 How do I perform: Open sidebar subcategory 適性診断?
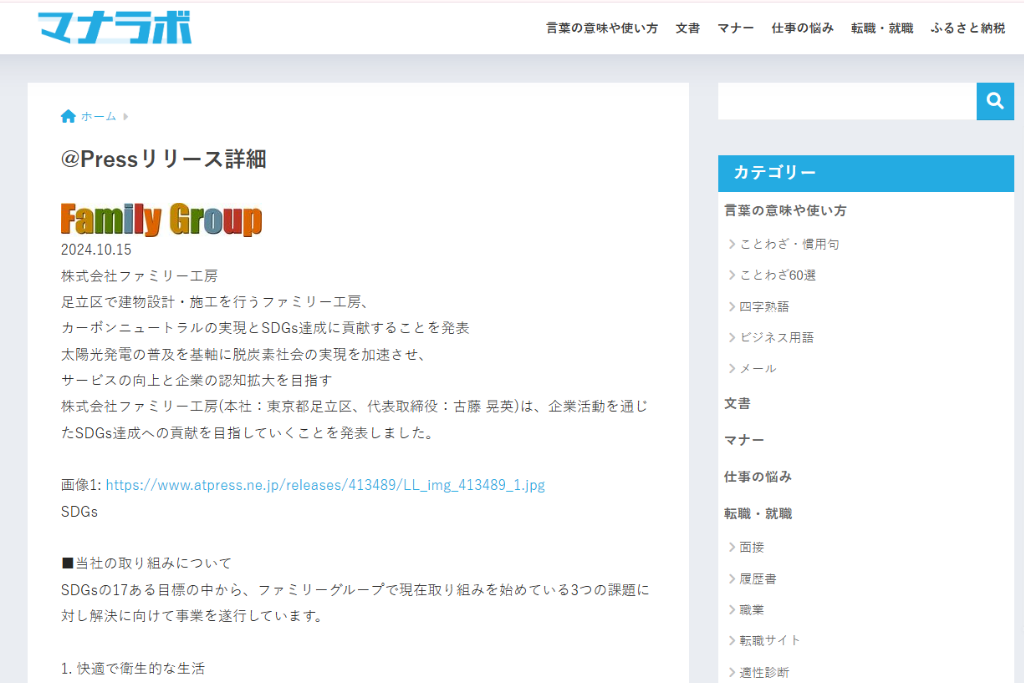coord(764,673)
